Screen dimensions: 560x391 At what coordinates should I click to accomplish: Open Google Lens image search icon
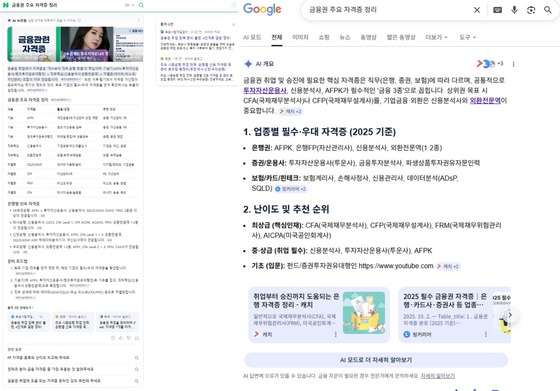pyautogui.click(x=531, y=10)
